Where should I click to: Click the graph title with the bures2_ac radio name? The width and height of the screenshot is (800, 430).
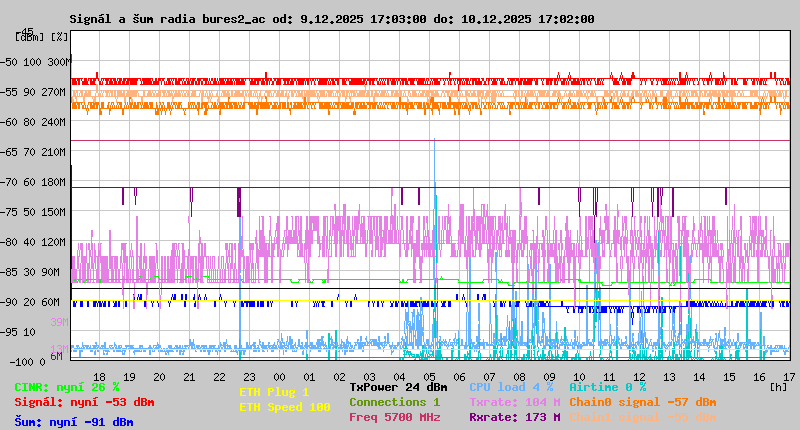[x=331, y=18]
